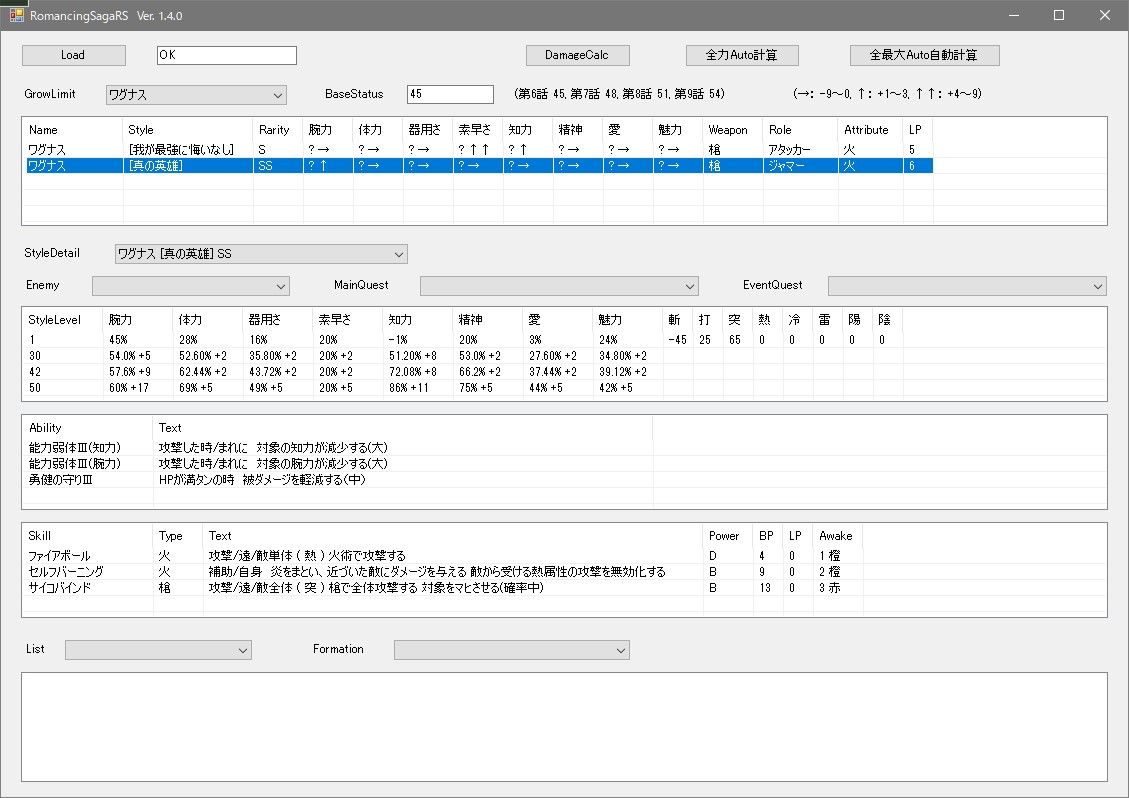Run 全力Auto計算
This screenshot has height=798, width=1129.
coord(742,55)
